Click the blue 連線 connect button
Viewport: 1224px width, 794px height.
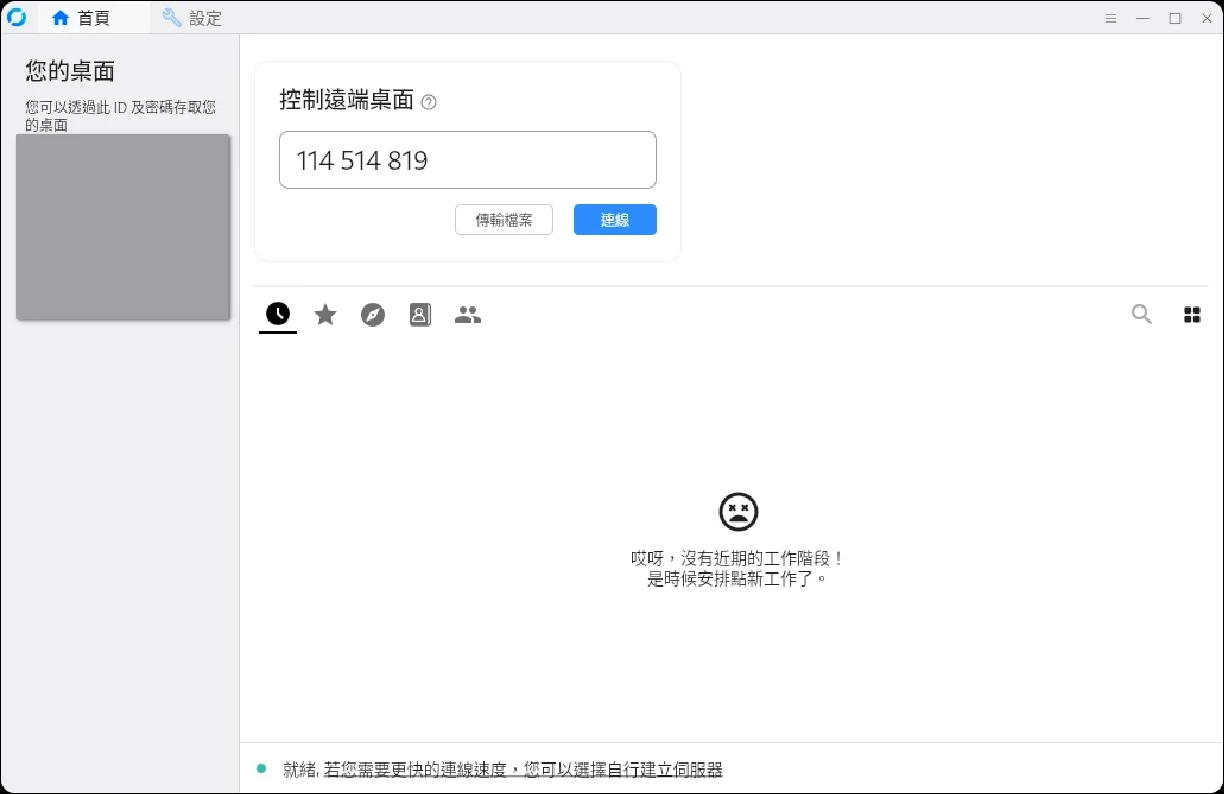(x=615, y=220)
